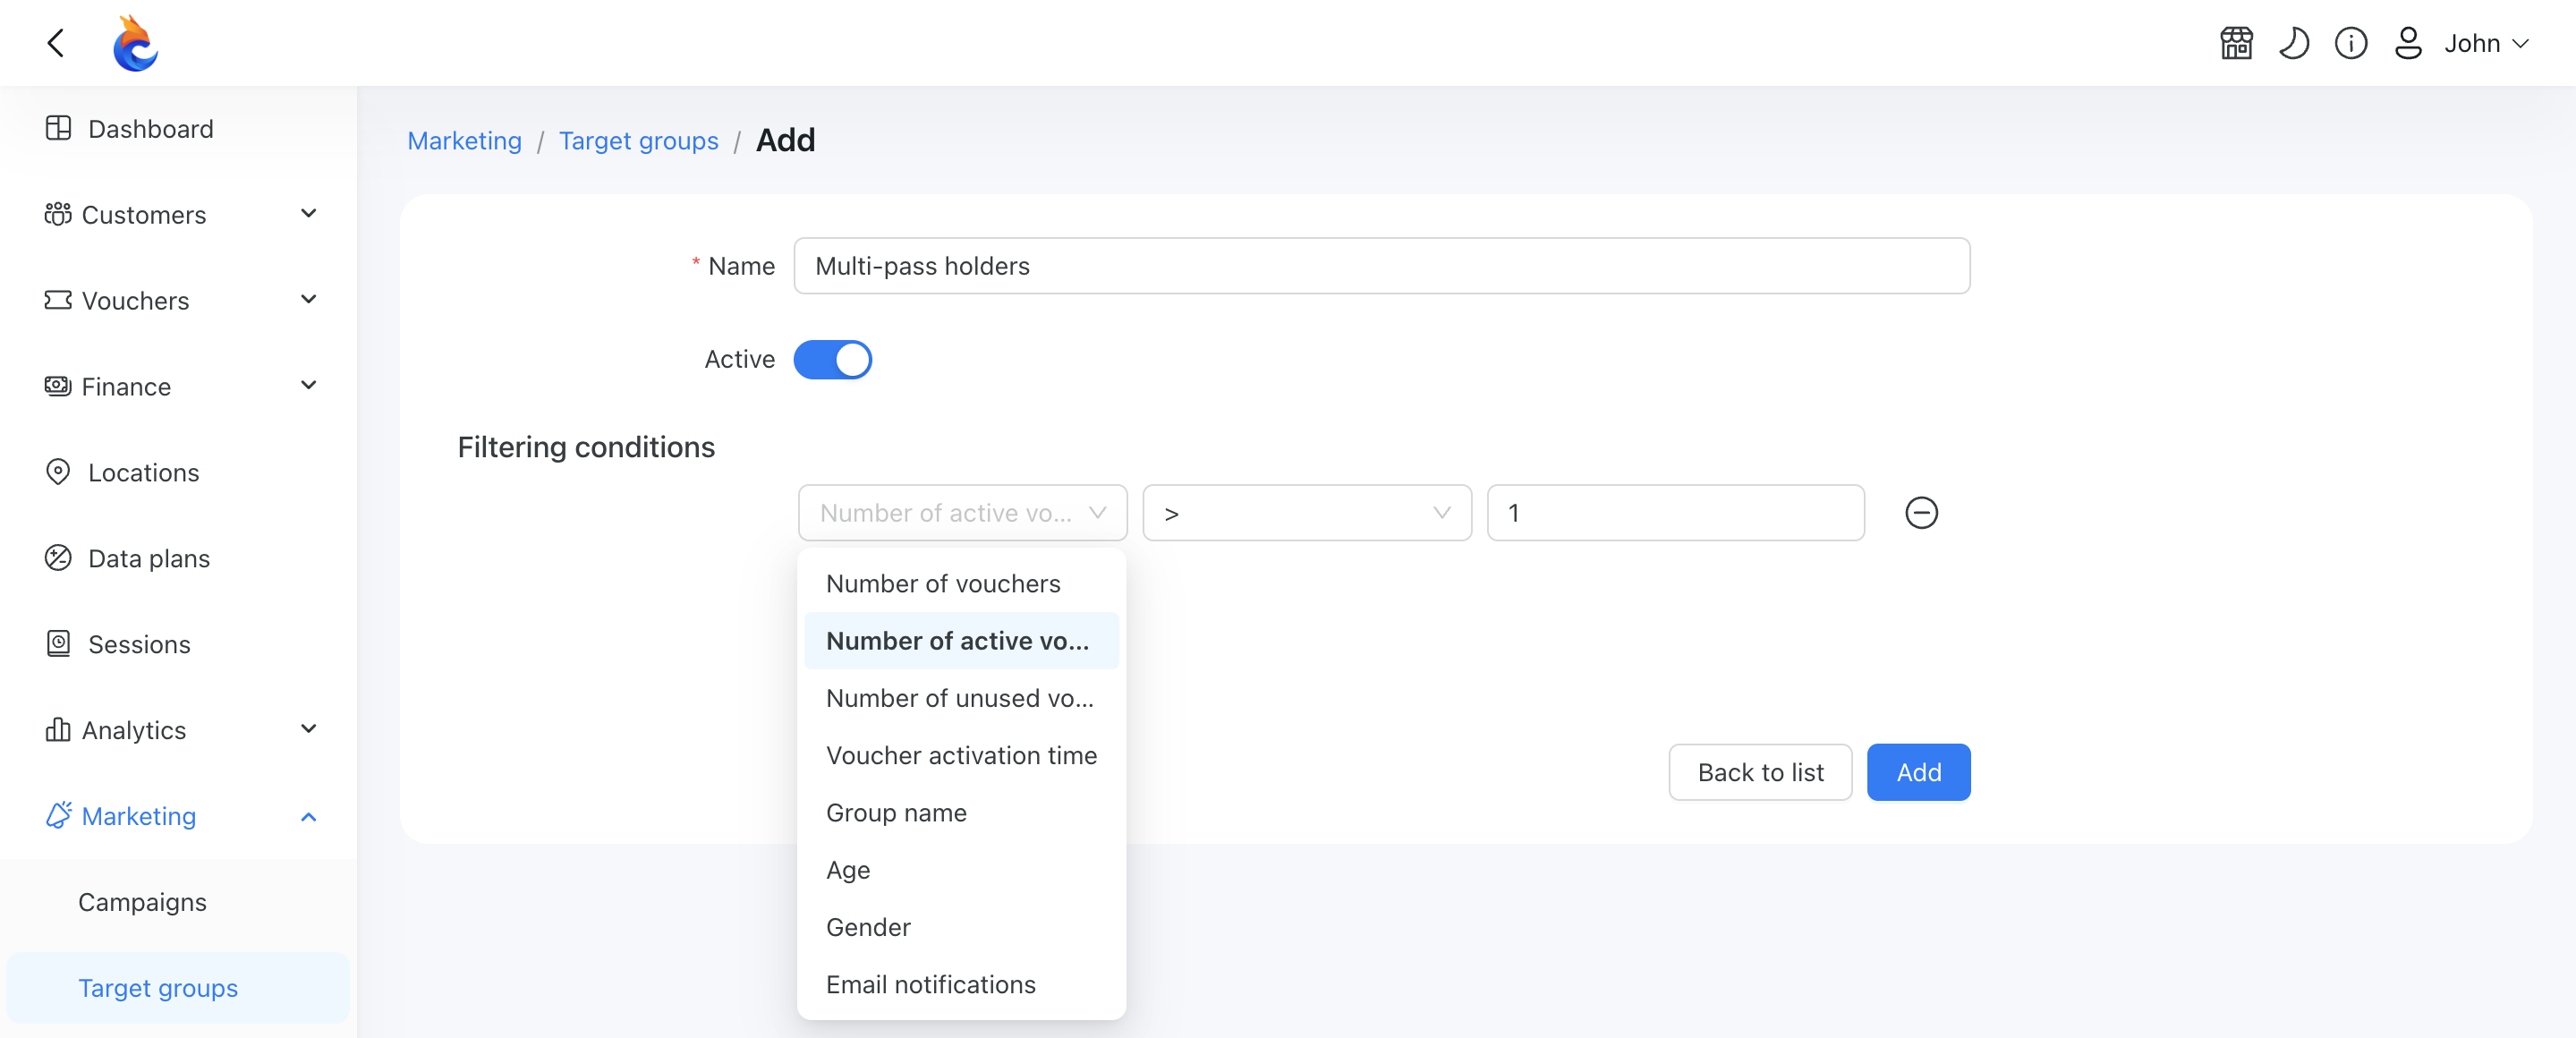Click the Back to list button
Viewport: 2576px width, 1038px height.
pos(1760,772)
